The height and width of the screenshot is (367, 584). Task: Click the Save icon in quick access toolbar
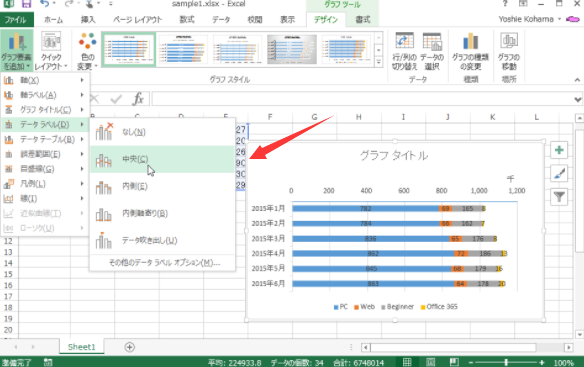pyautogui.click(x=26, y=4)
